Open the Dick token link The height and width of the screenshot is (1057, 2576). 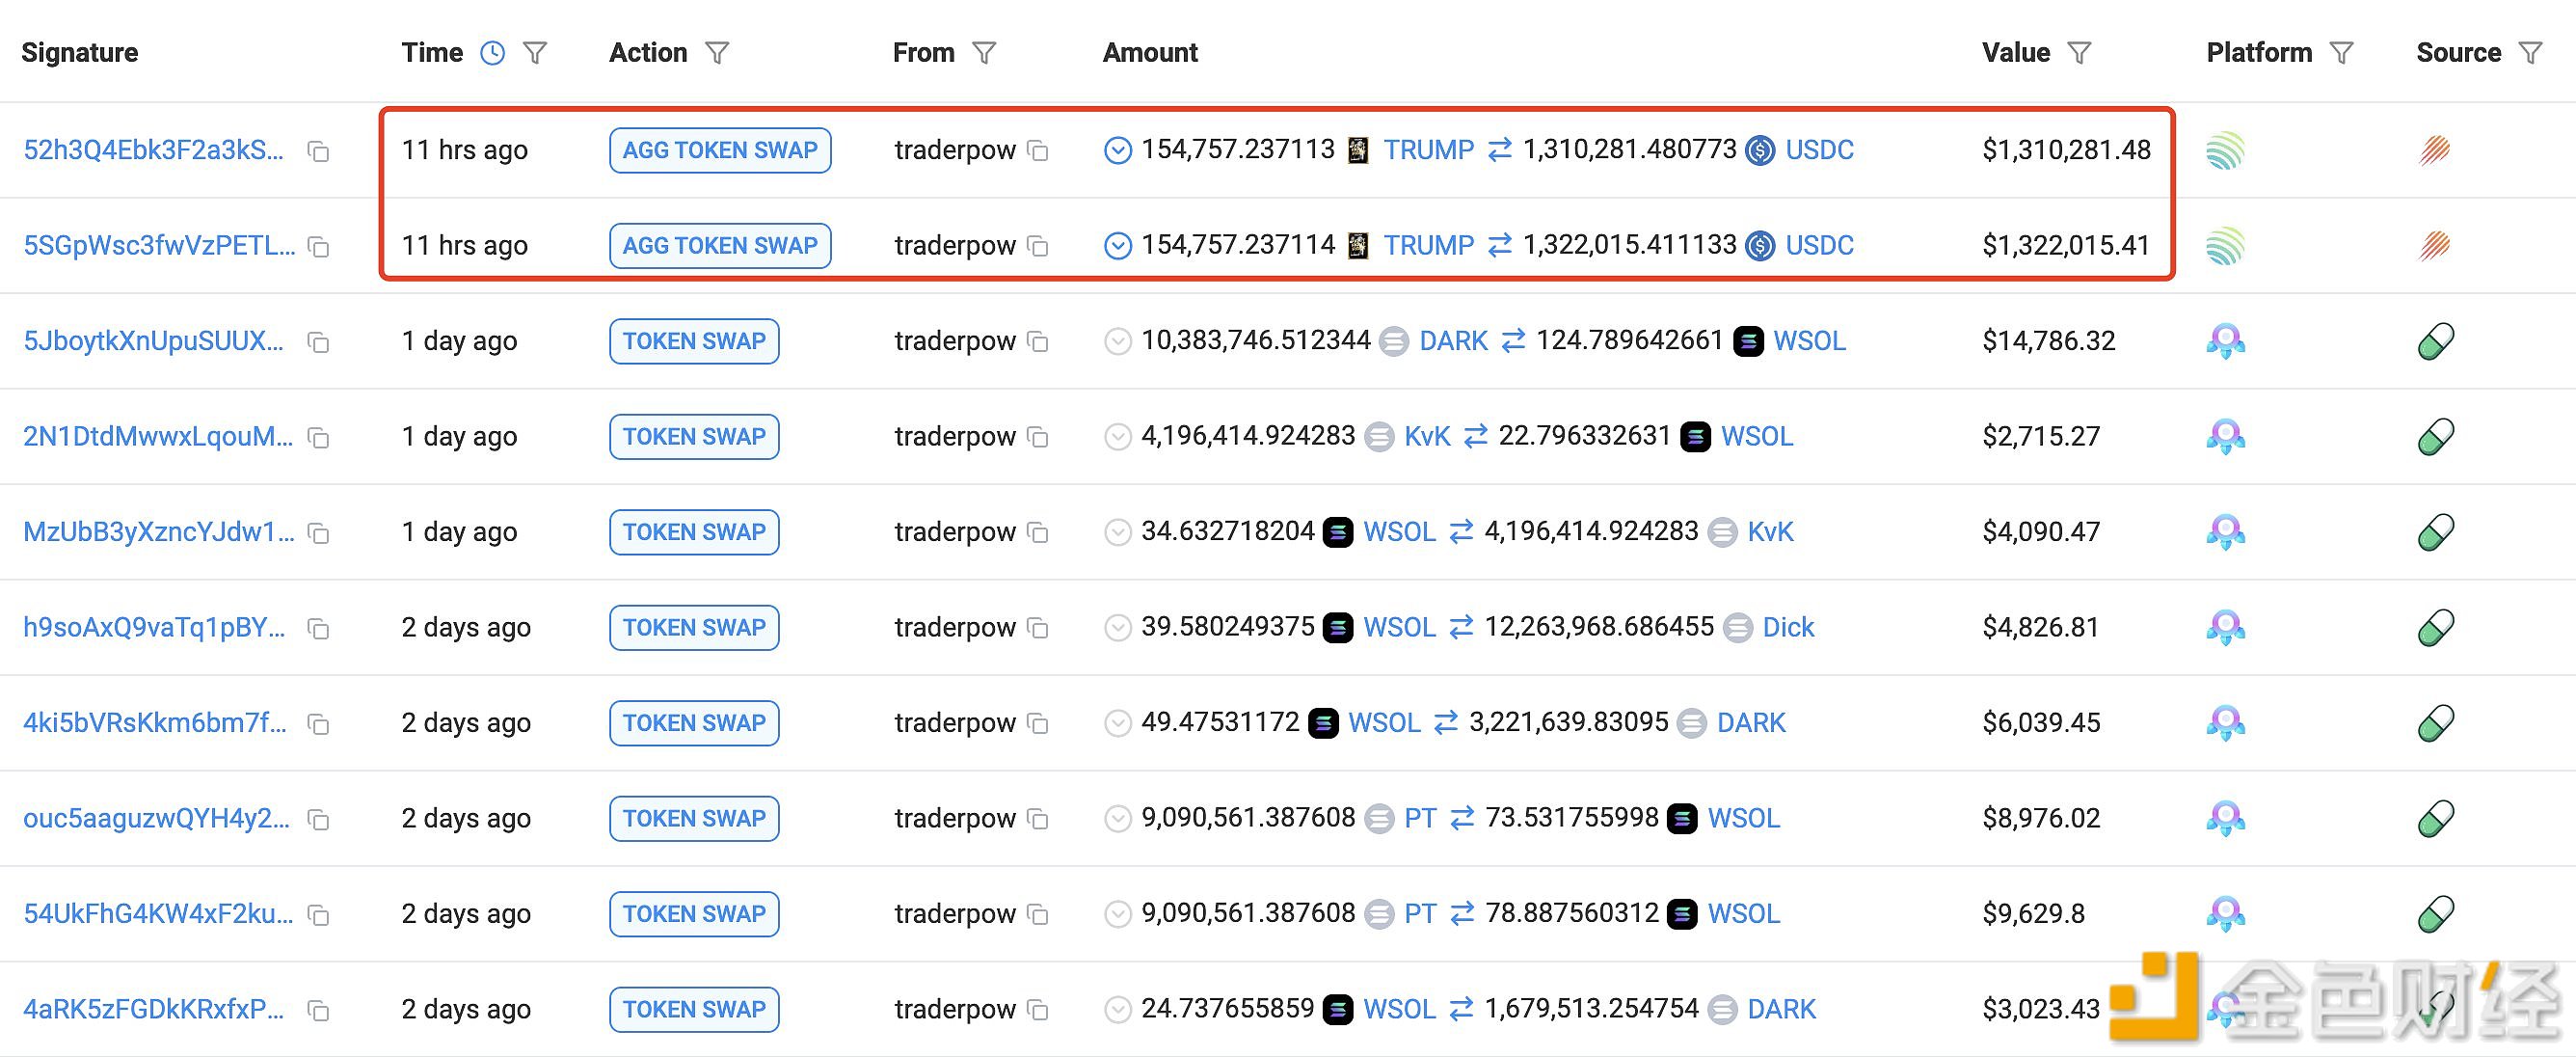coord(1787,627)
